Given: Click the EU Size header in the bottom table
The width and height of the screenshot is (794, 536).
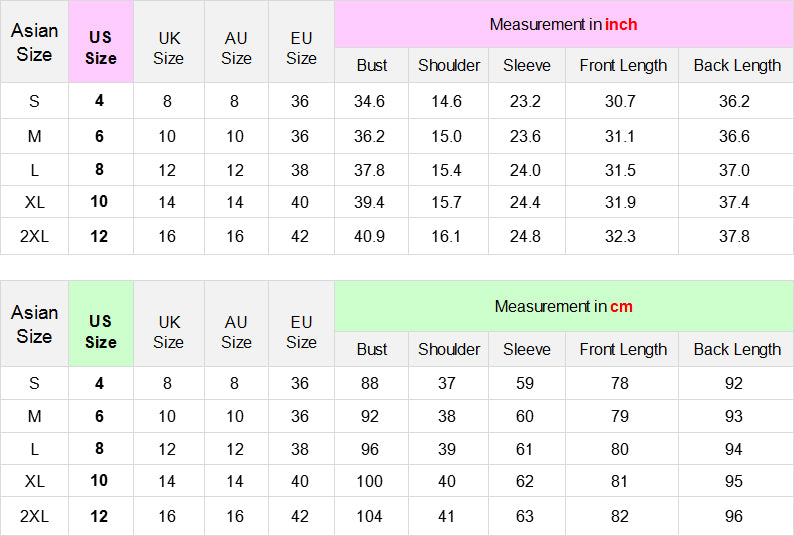Looking at the screenshot, I should [x=301, y=332].
